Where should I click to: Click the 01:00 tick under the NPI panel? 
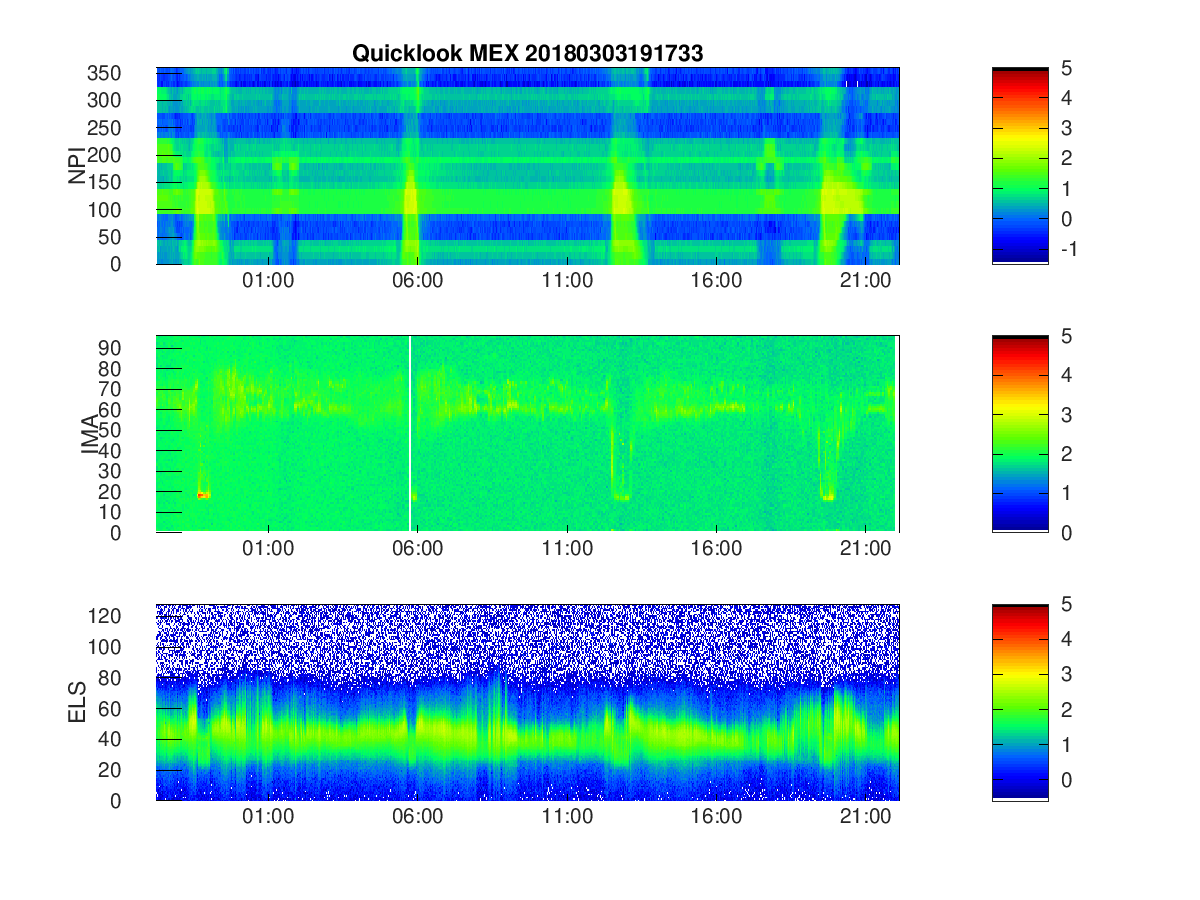[268, 281]
